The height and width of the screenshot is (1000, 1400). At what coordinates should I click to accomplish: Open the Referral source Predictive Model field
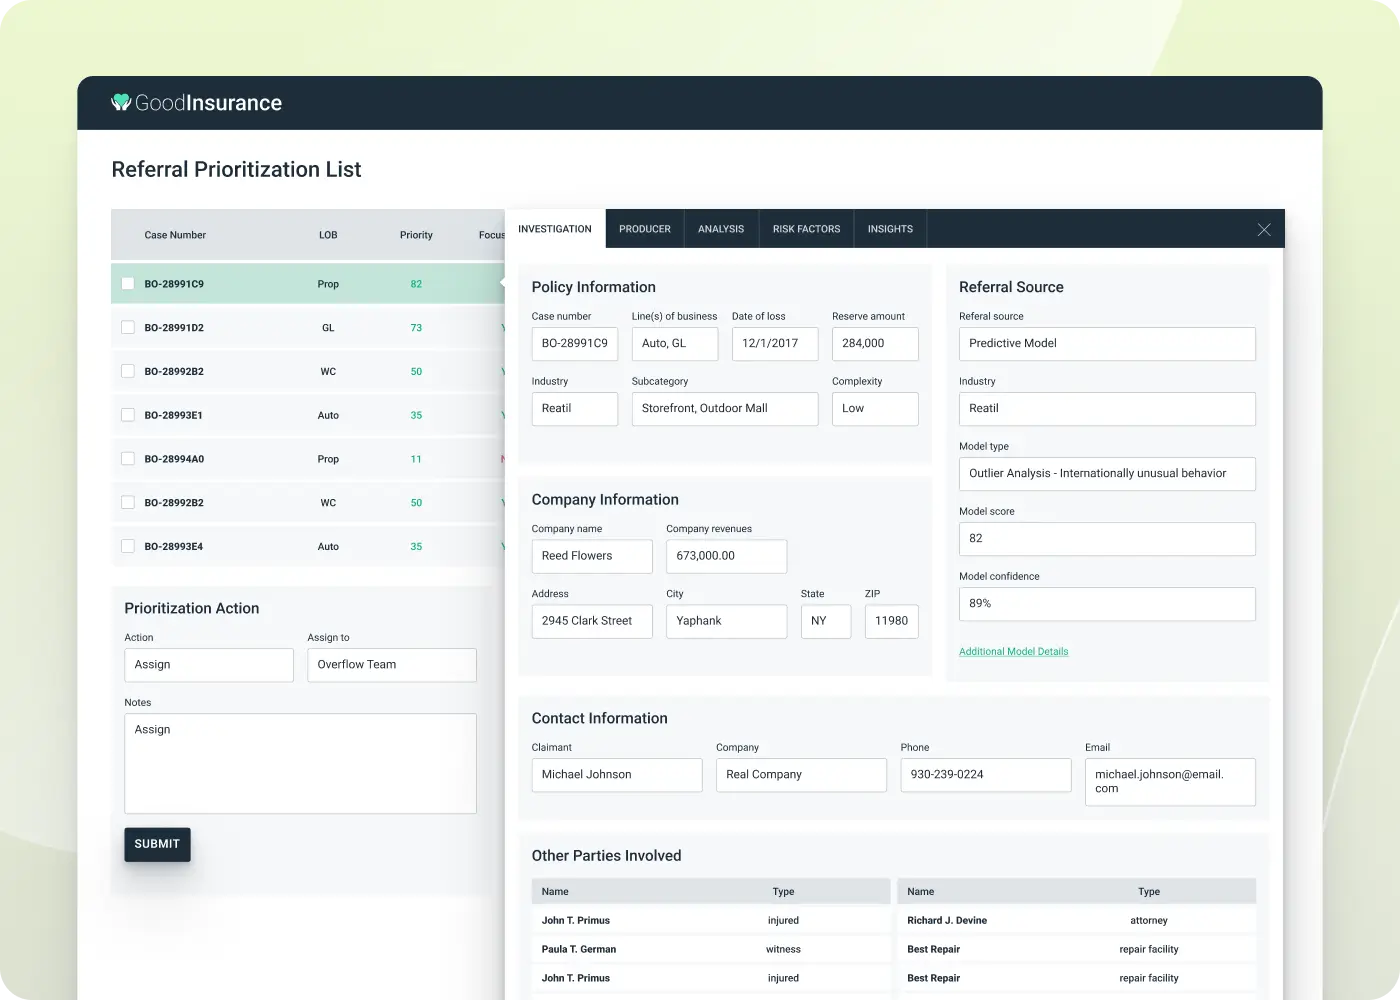pos(1106,344)
